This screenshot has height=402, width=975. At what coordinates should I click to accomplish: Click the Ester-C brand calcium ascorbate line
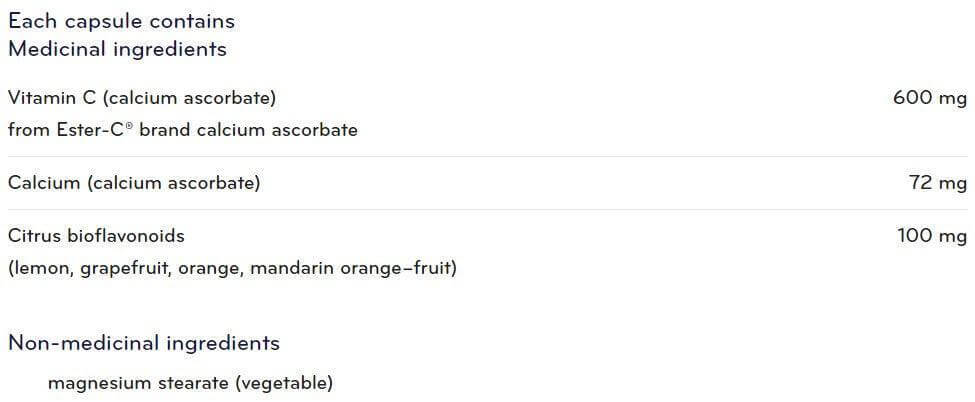pos(183,130)
